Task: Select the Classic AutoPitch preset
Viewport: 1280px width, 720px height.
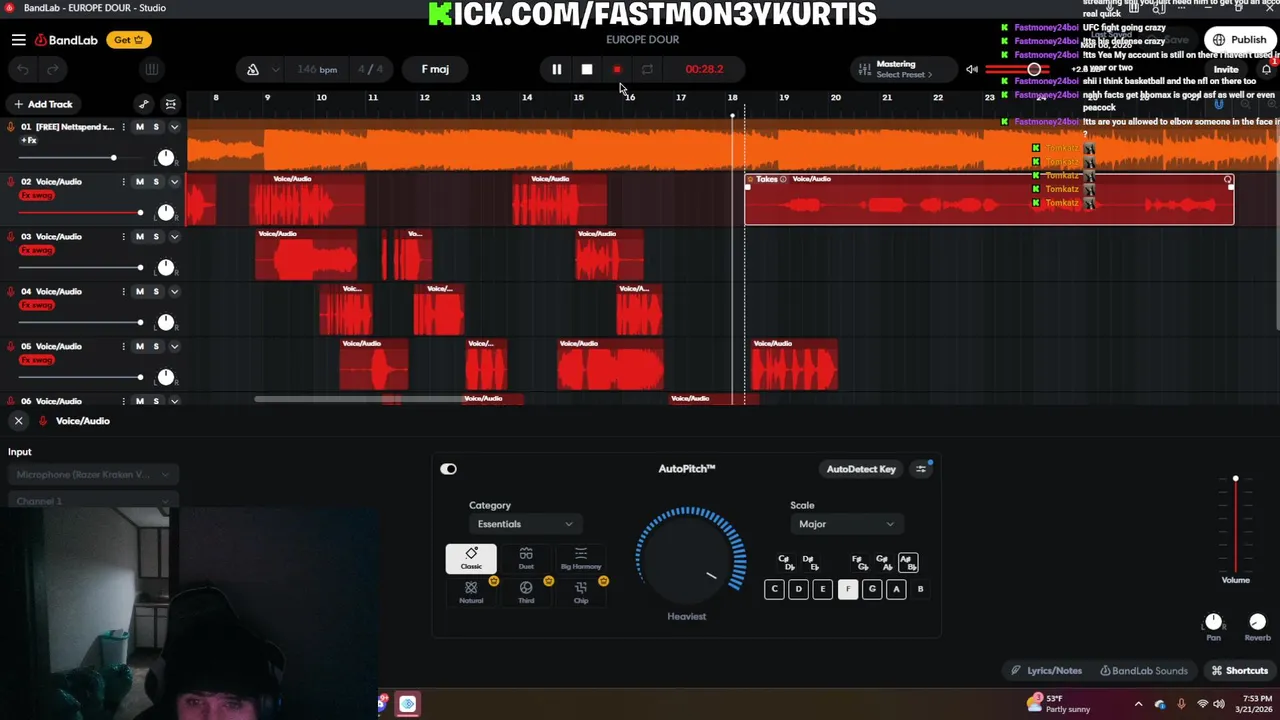Action: [471, 559]
